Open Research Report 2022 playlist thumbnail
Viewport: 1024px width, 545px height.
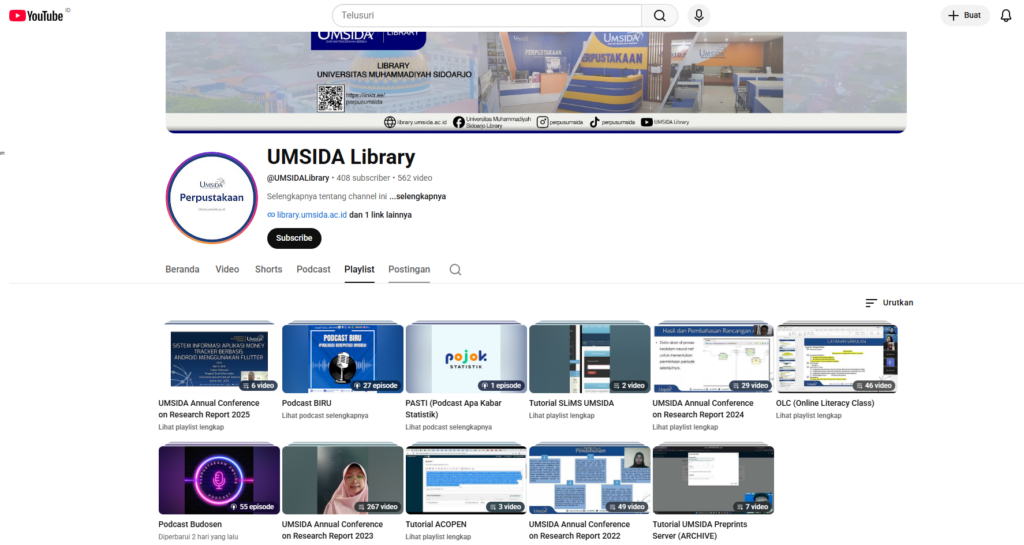pyautogui.click(x=590, y=480)
